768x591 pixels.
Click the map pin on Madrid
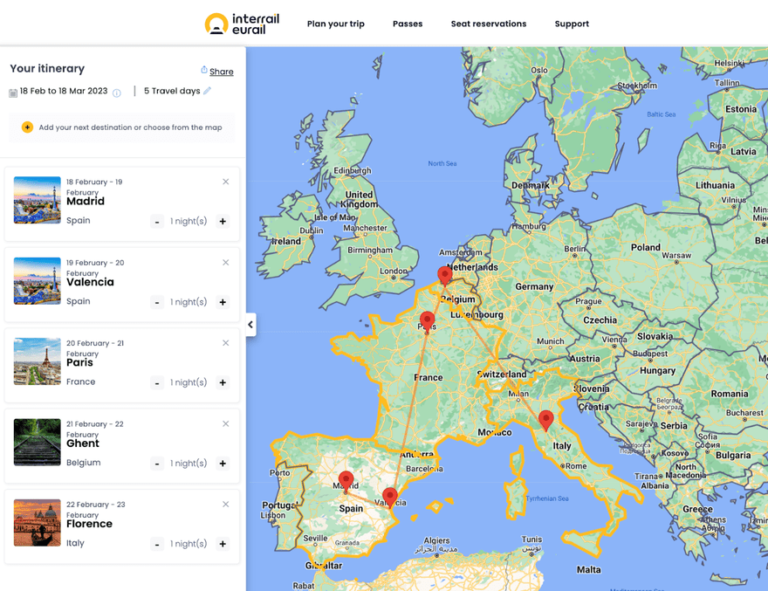[346, 481]
